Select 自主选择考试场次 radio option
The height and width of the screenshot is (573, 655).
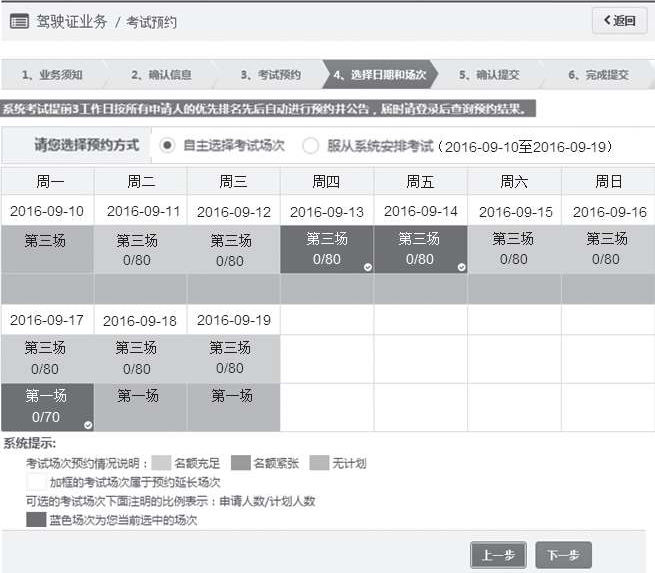pos(167,145)
